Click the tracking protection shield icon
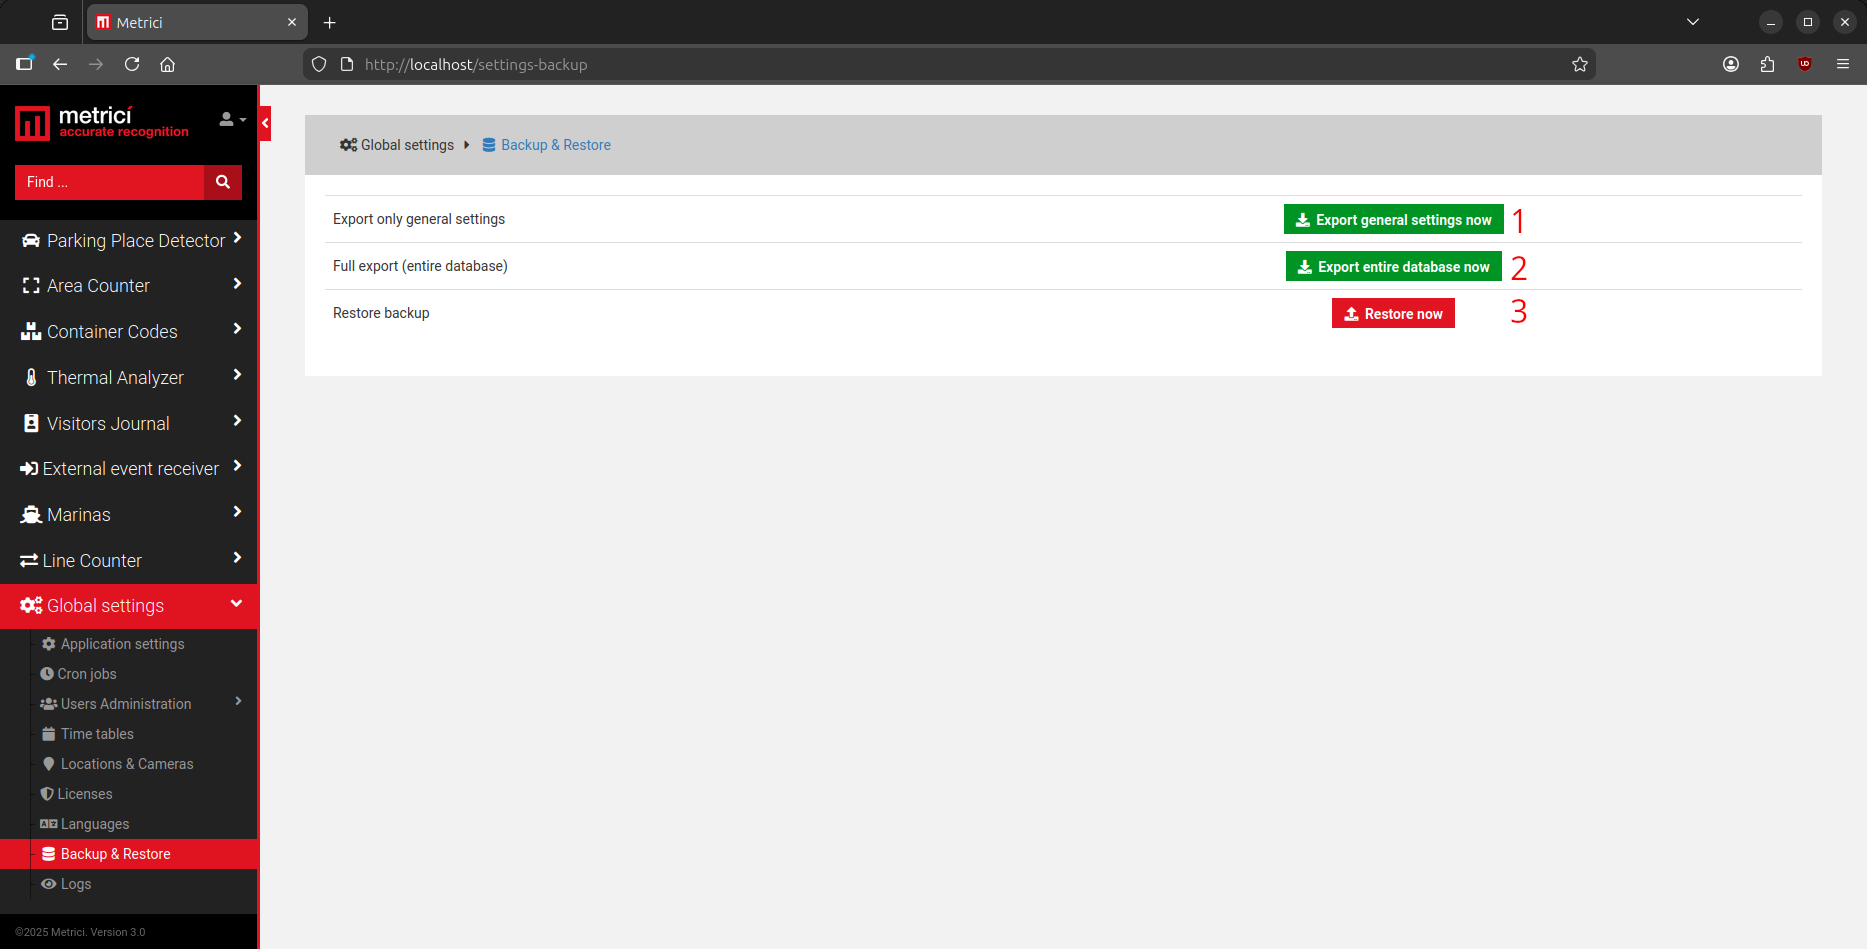The width and height of the screenshot is (1867, 949). click(x=319, y=64)
